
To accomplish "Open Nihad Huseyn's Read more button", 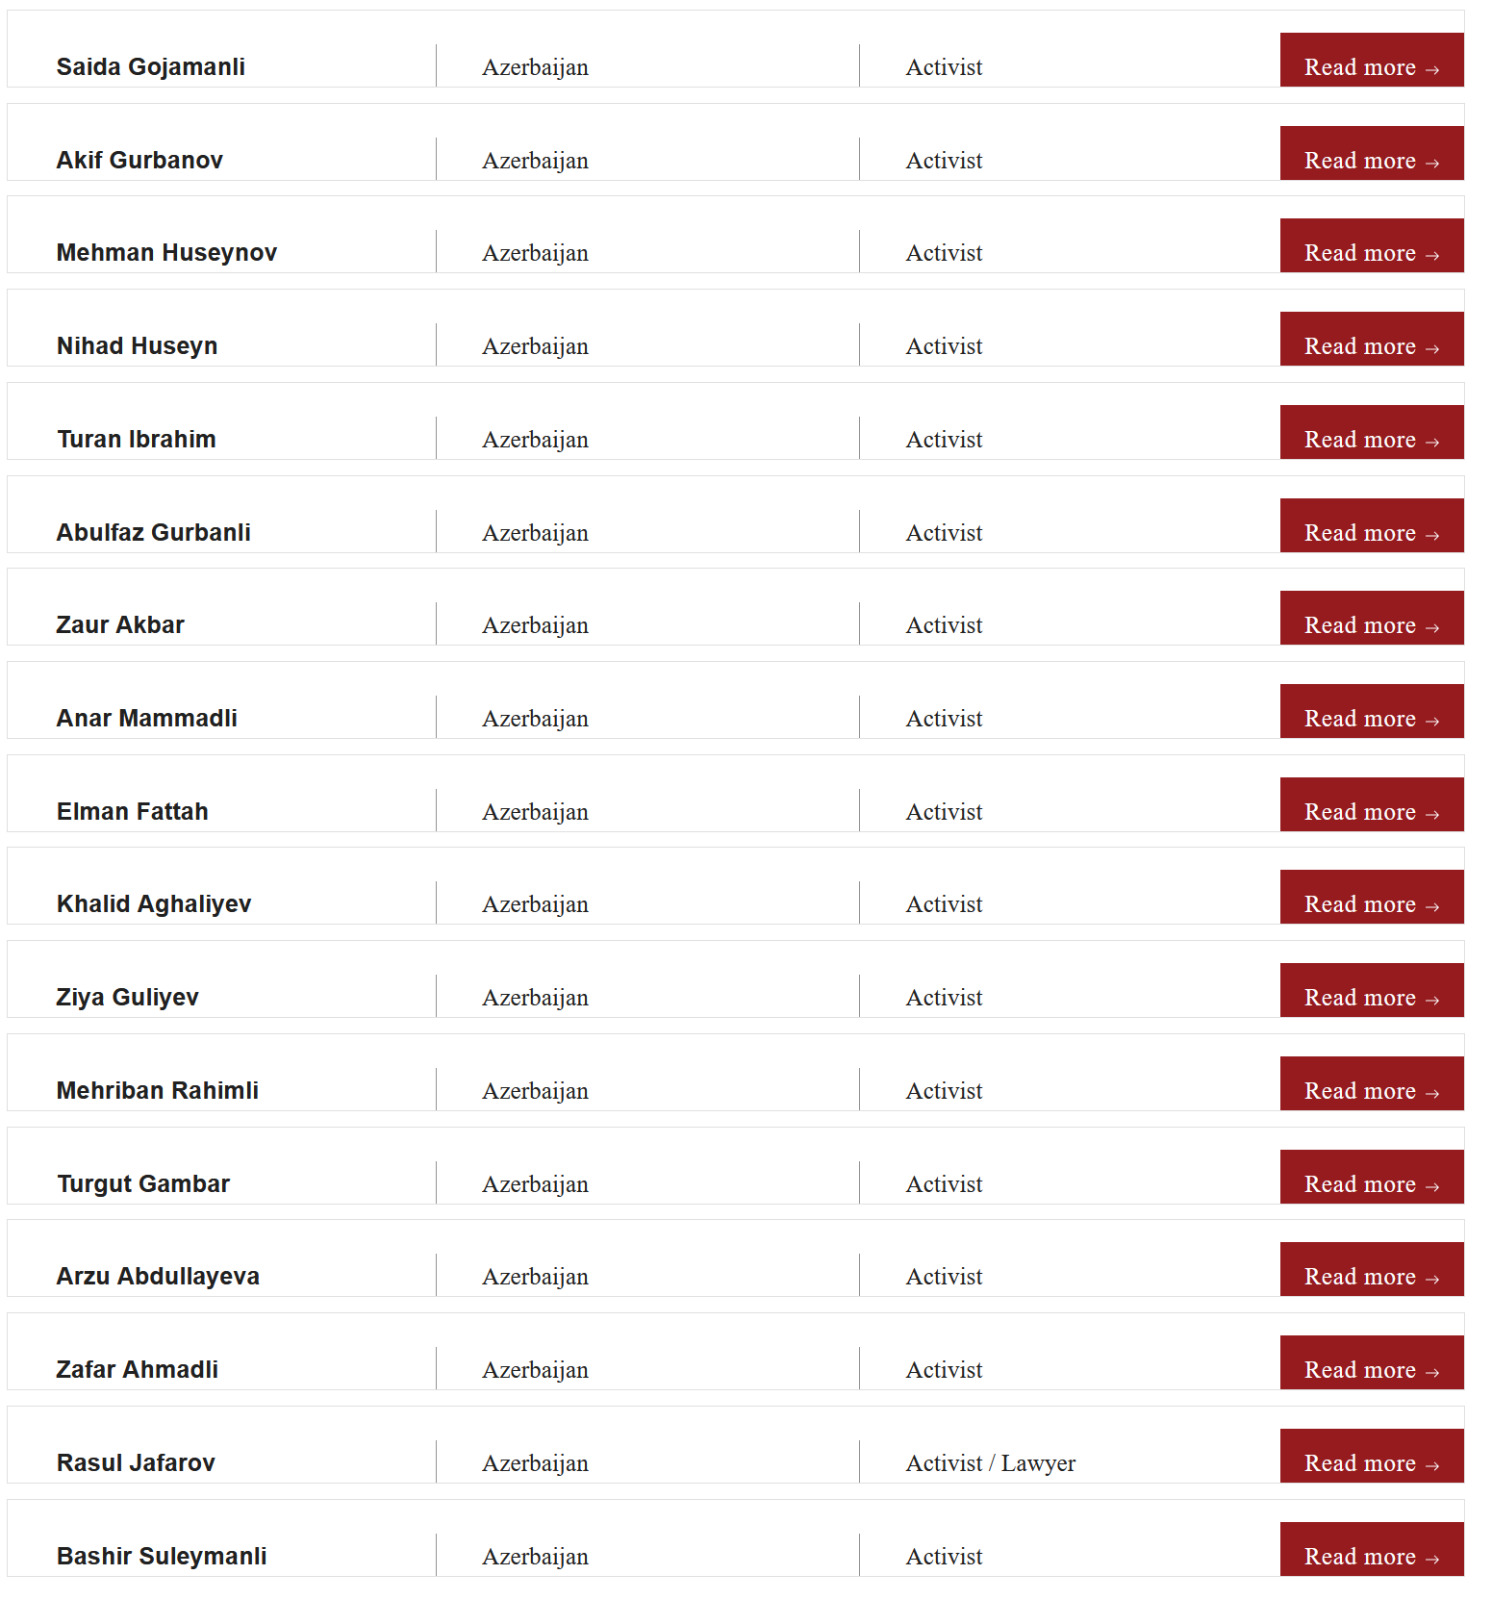I will (x=1370, y=340).
